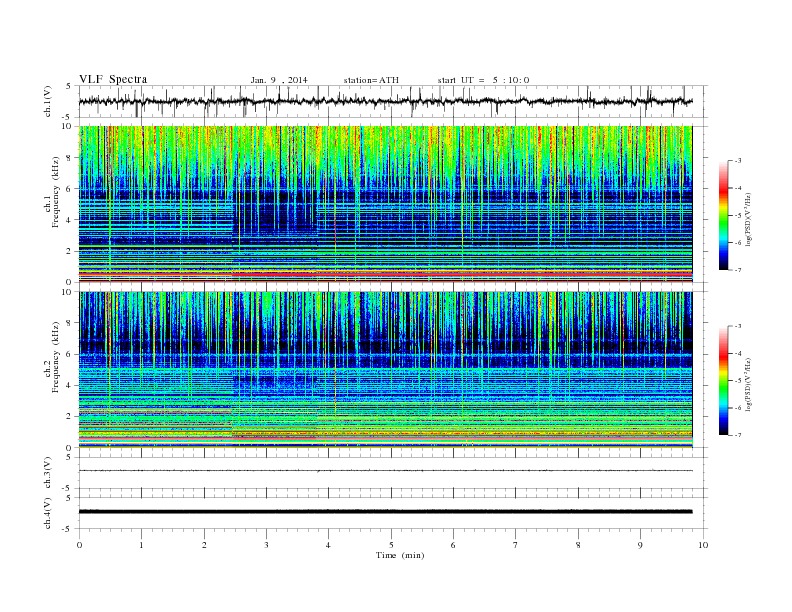Click the "-7" value on ch.1 color bar
792x612 pixels.
pyautogui.click(x=737, y=270)
